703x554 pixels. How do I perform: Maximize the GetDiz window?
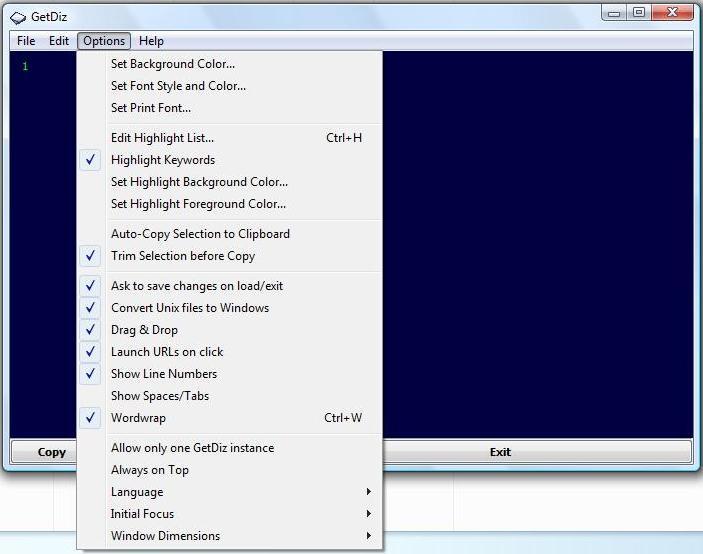(x=639, y=13)
